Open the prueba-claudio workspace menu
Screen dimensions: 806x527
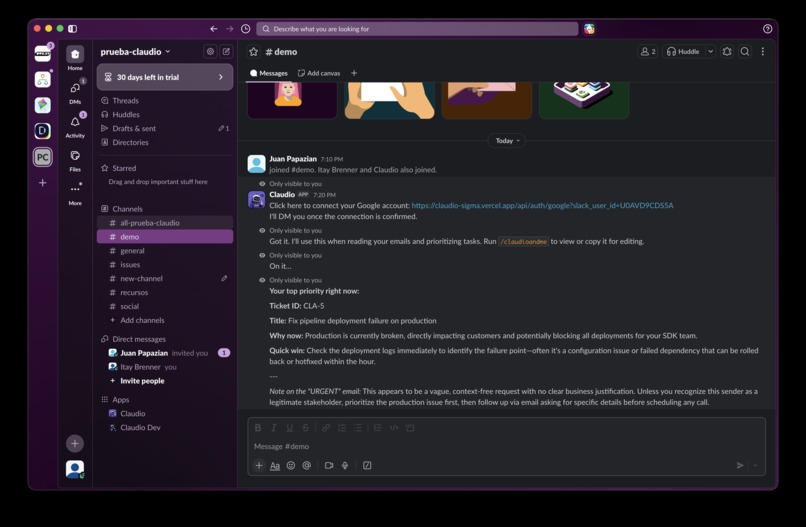[x=135, y=51]
